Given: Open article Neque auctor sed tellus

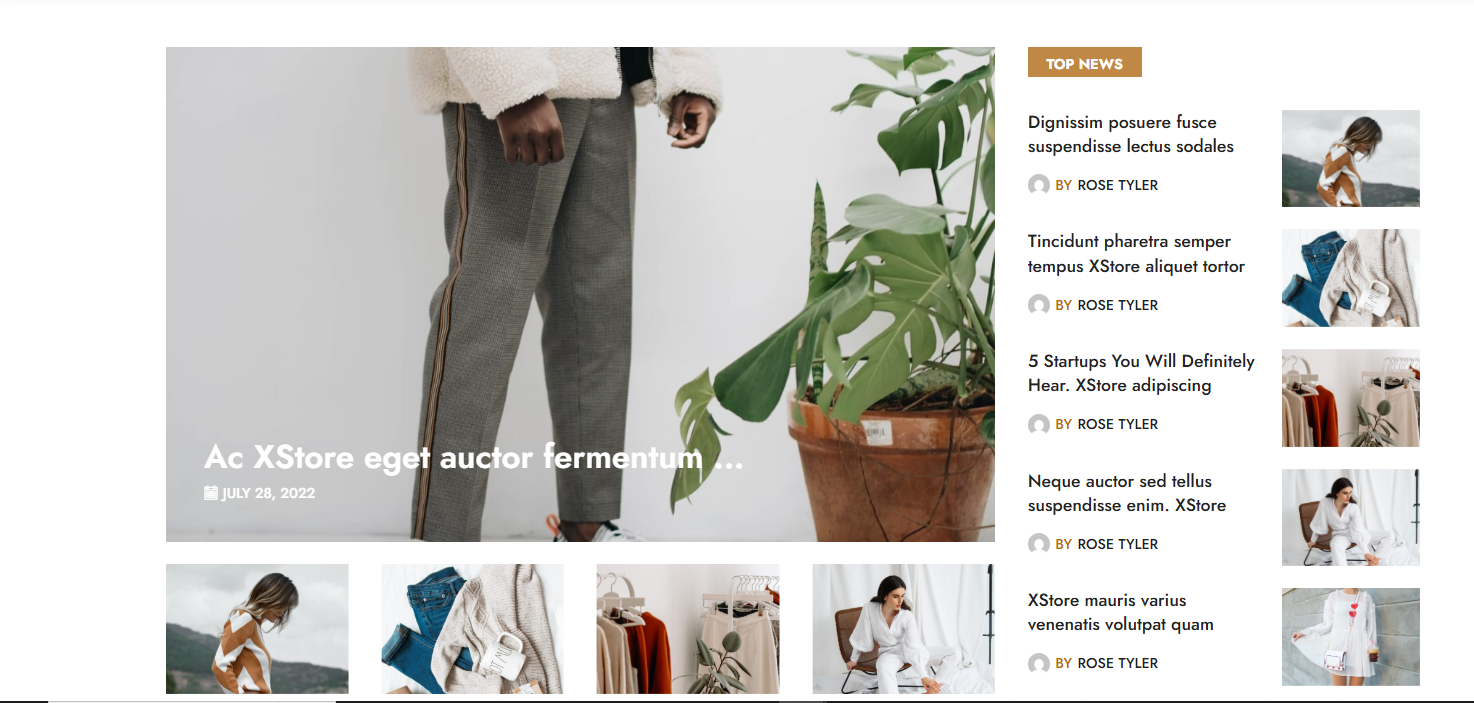Looking at the screenshot, I should (1127, 493).
